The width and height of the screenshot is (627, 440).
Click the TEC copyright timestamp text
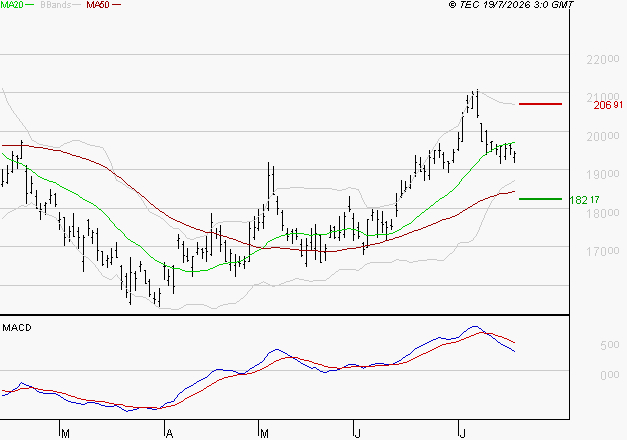pyautogui.click(x=511, y=5)
